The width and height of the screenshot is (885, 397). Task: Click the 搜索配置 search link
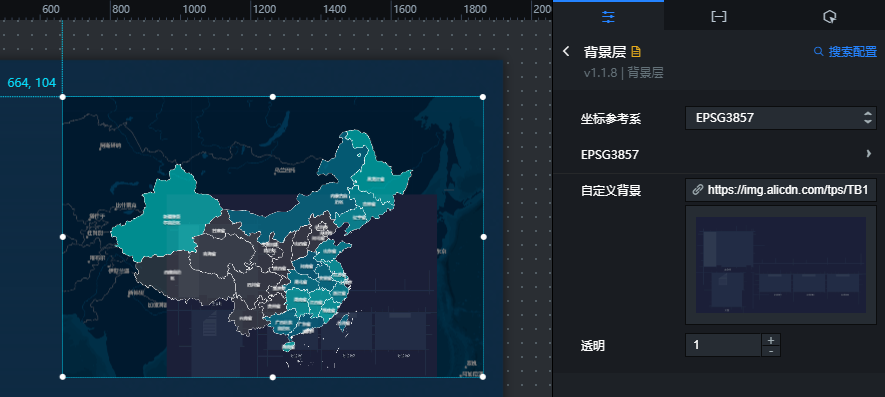click(x=845, y=51)
